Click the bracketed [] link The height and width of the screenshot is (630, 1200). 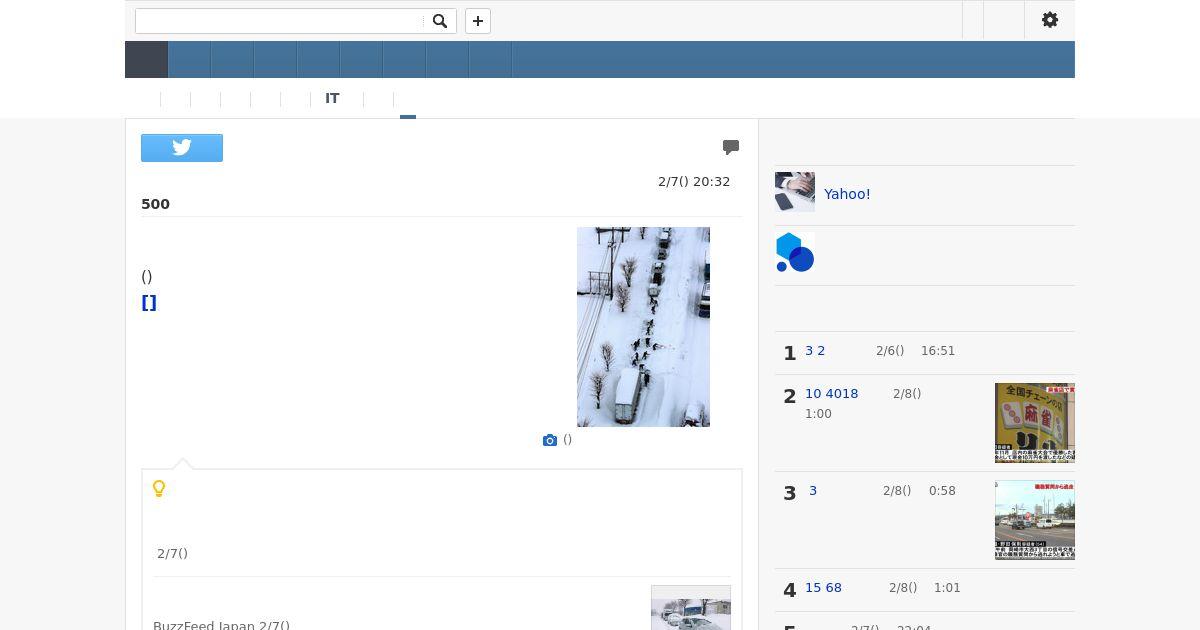pyautogui.click(x=149, y=303)
